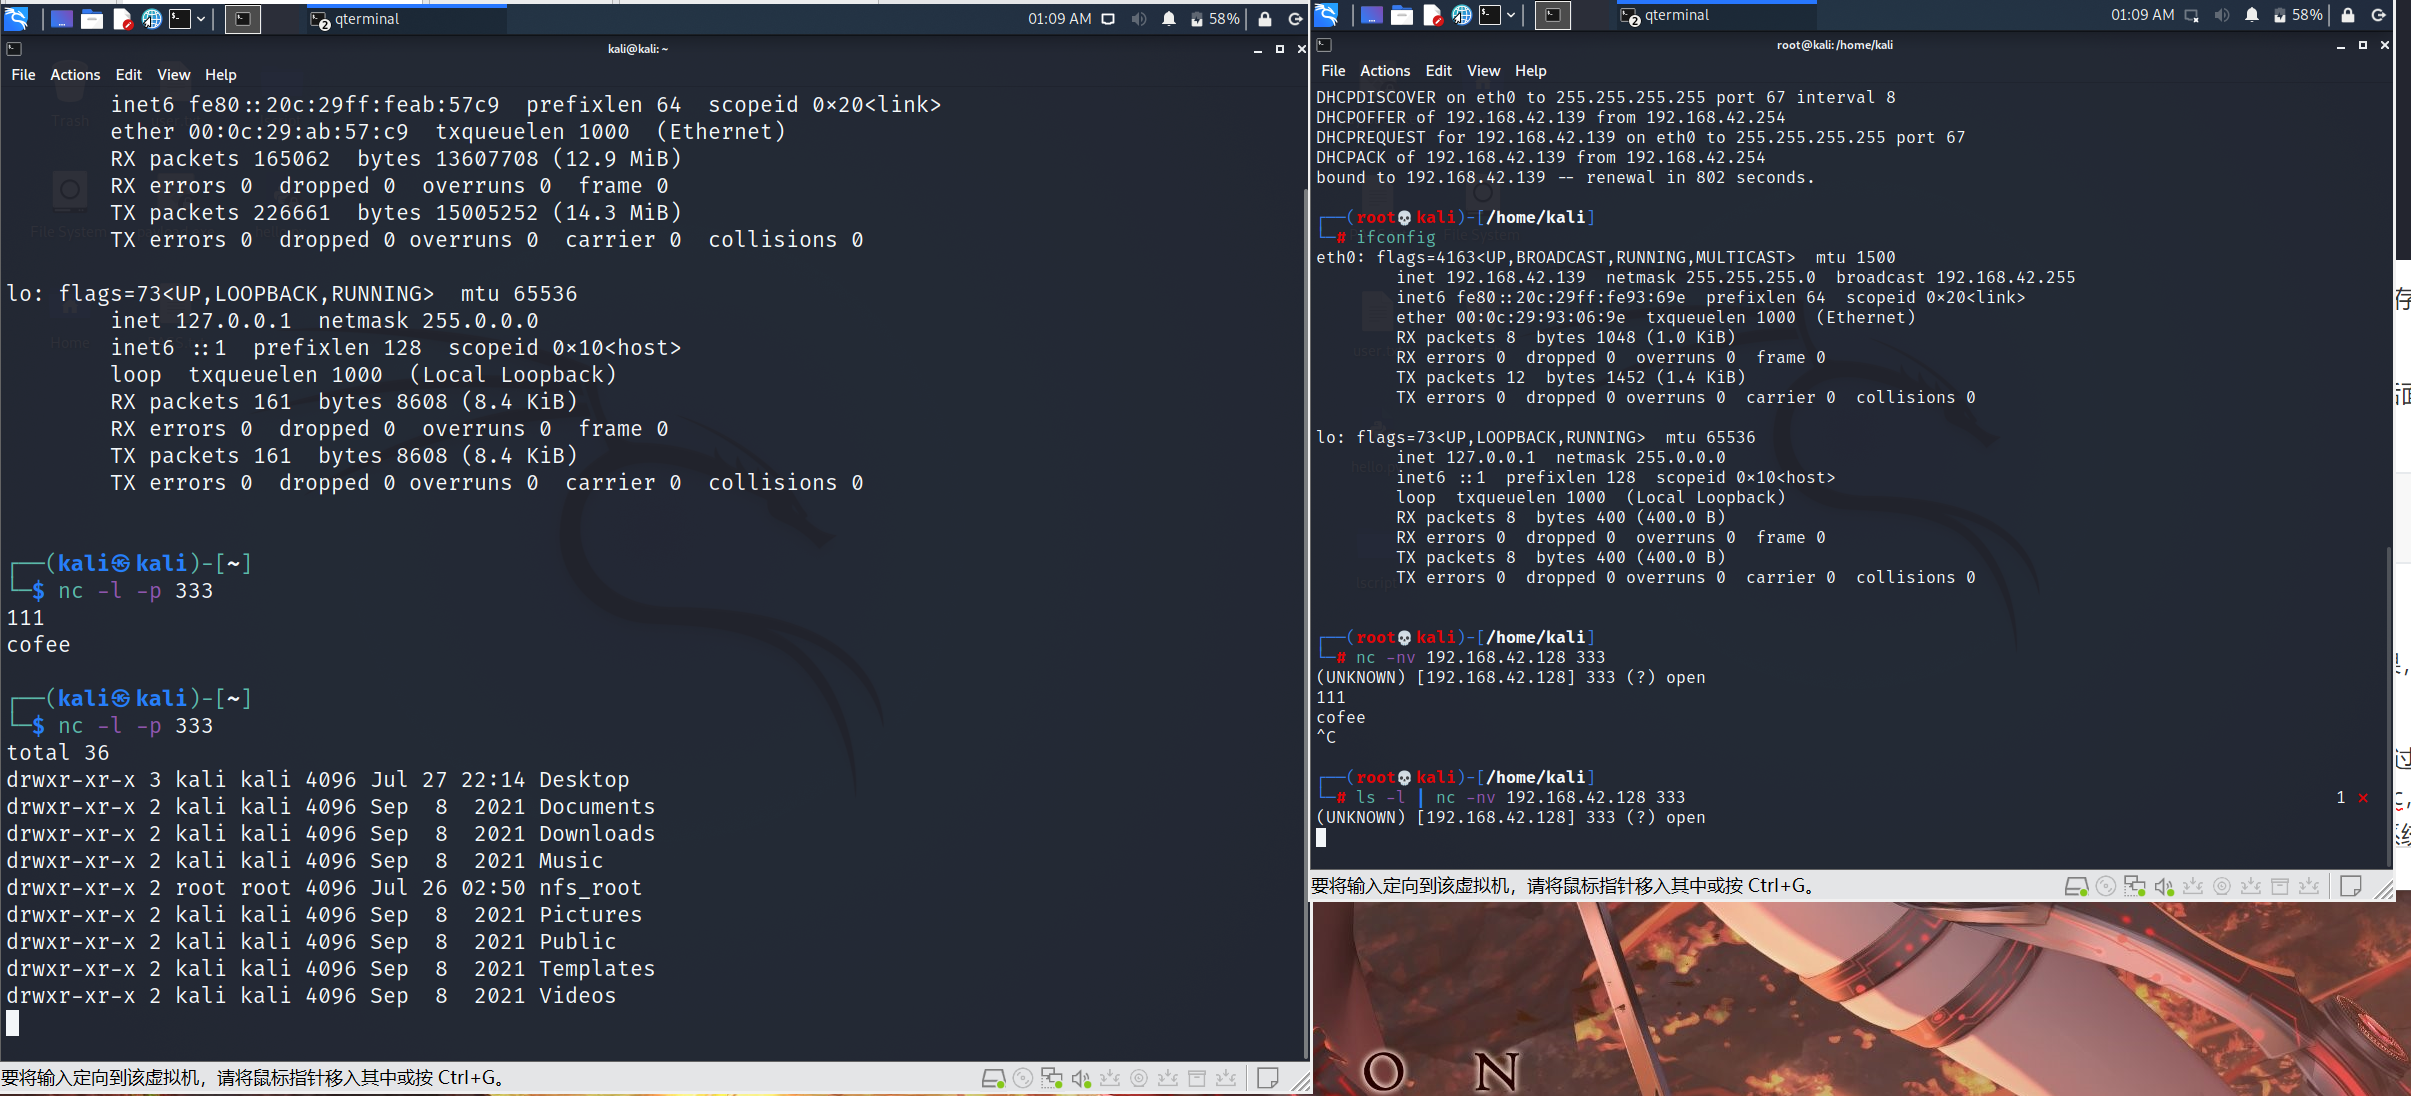
Task: Open the File menu in the root@kali terminal
Action: [x=1333, y=71]
